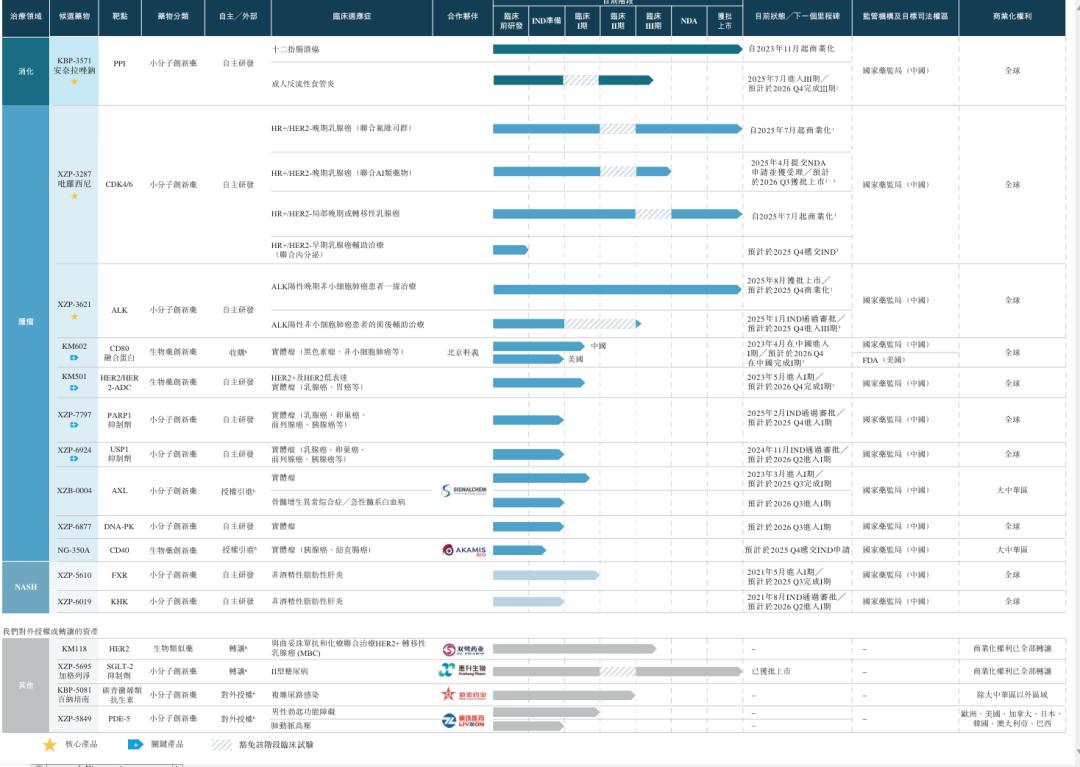Viewport: 1080px width, 767px height.
Task: Click the SignalChem partner logo
Action: 464,490
